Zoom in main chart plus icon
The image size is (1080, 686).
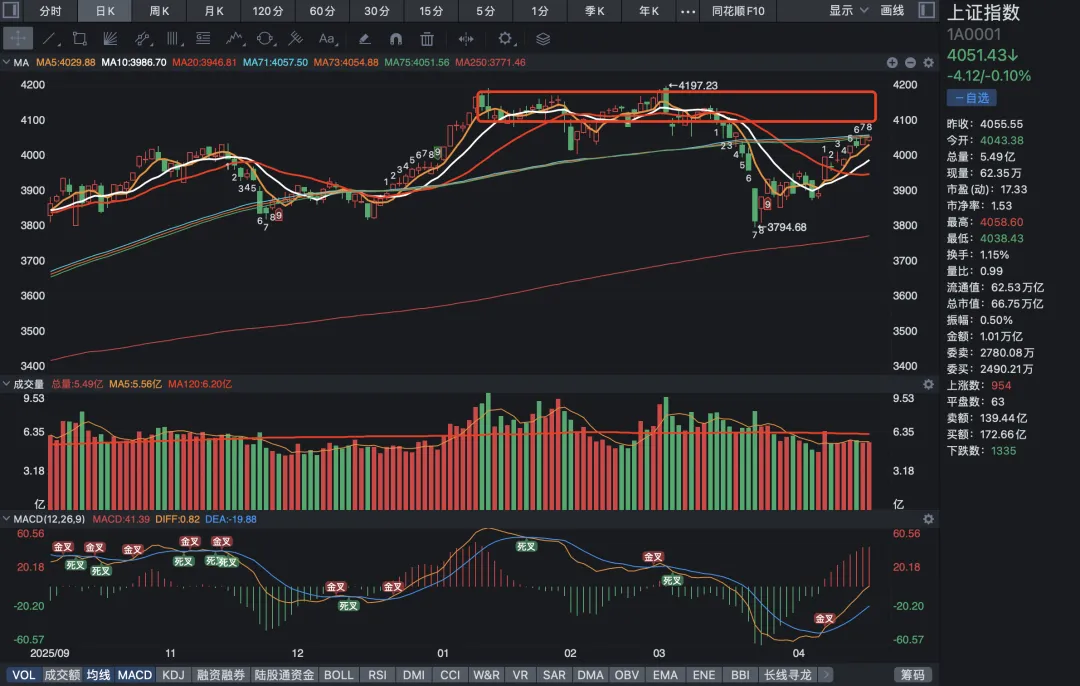click(x=892, y=63)
